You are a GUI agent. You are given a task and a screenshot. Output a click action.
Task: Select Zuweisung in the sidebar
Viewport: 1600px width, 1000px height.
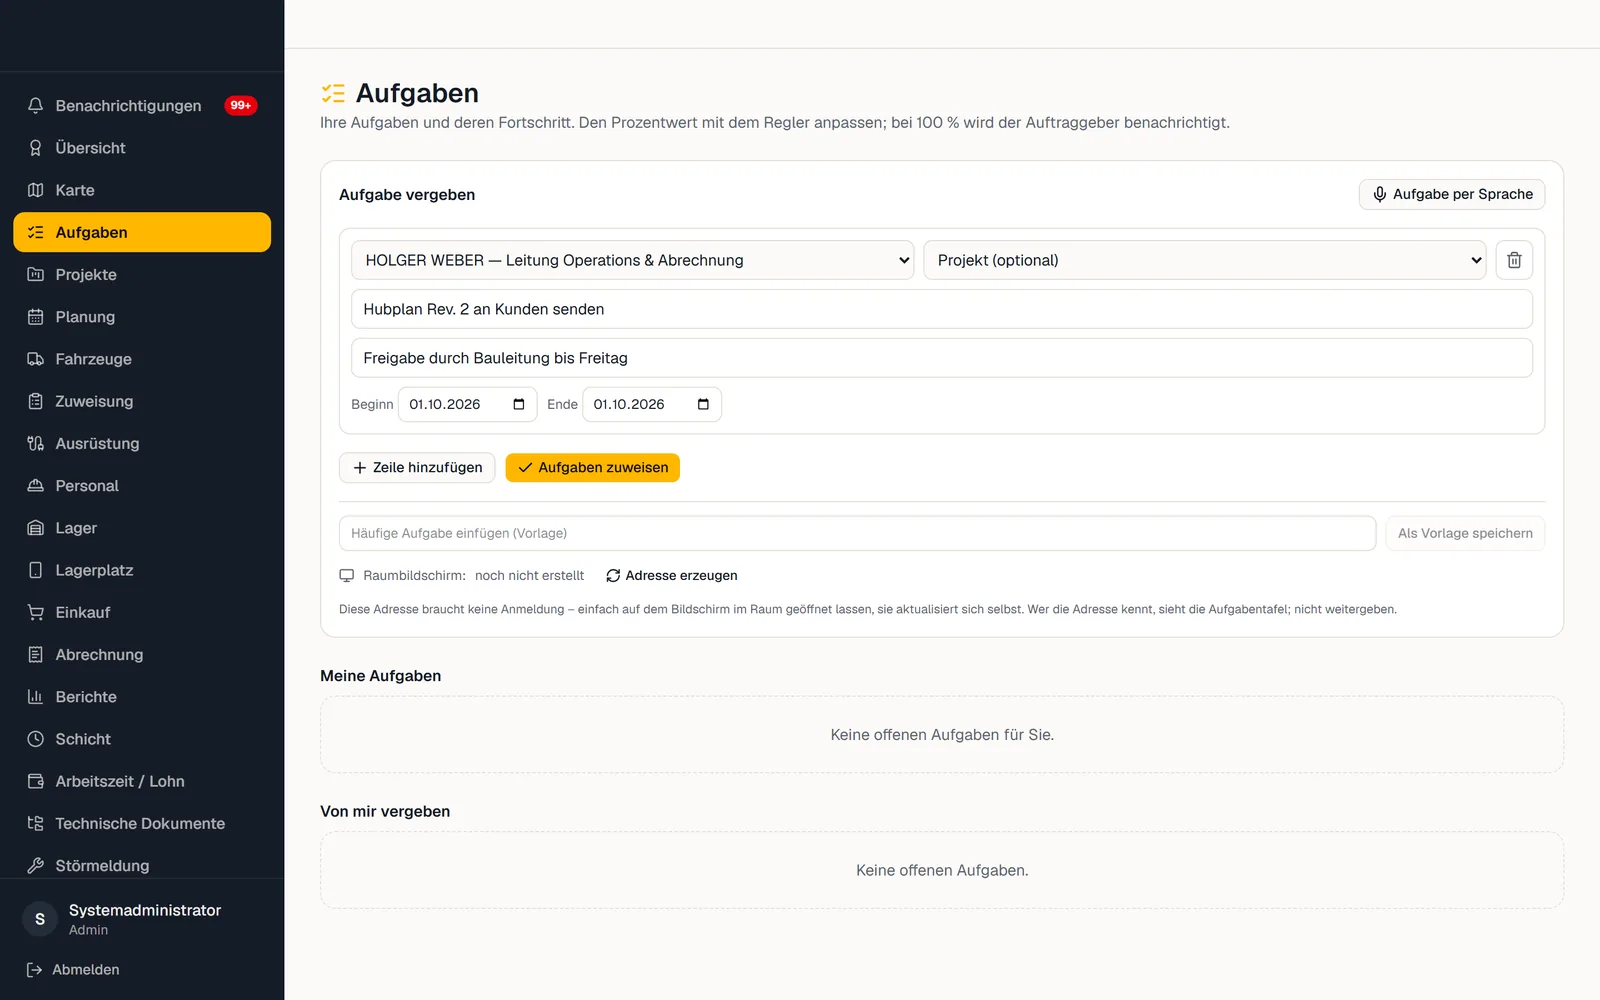pyautogui.click(x=142, y=401)
